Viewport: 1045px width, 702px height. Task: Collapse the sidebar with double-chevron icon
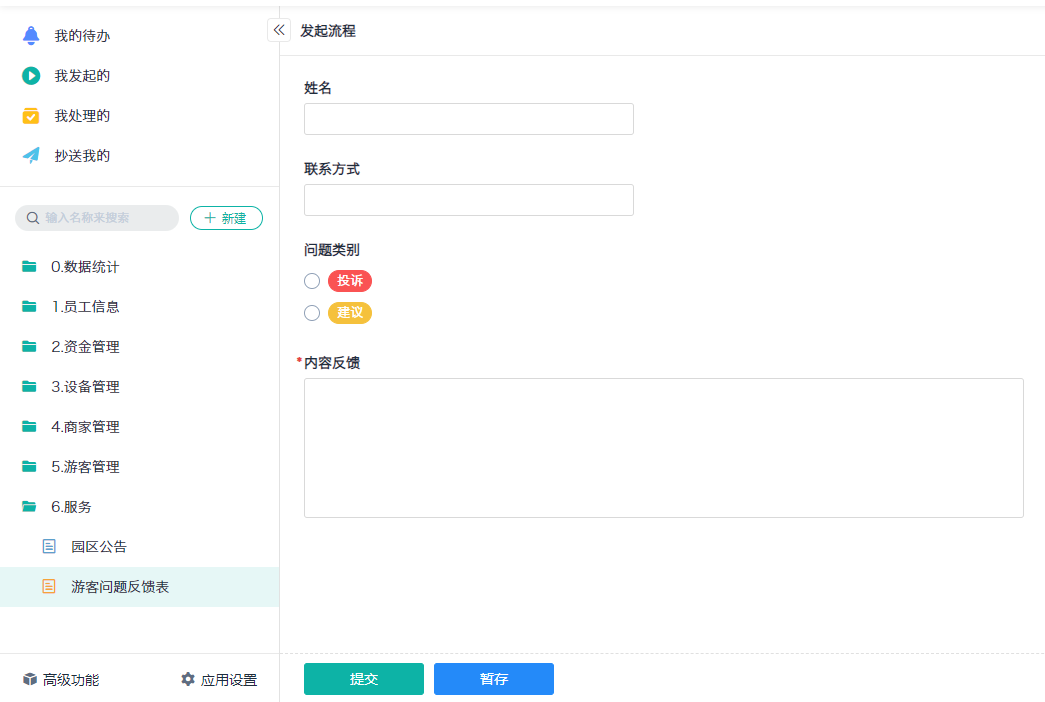(279, 30)
